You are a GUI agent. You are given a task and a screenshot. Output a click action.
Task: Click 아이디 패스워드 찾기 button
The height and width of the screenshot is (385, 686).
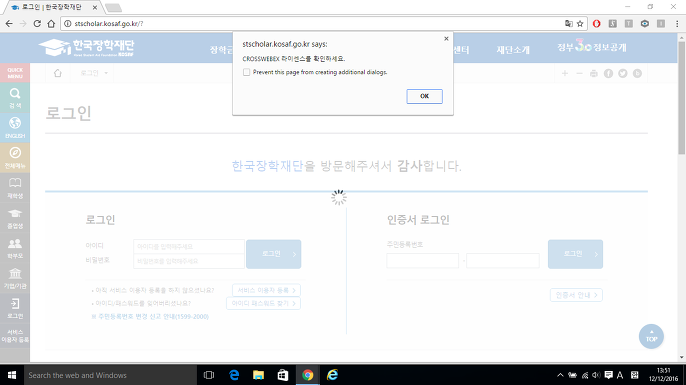(x=263, y=303)
